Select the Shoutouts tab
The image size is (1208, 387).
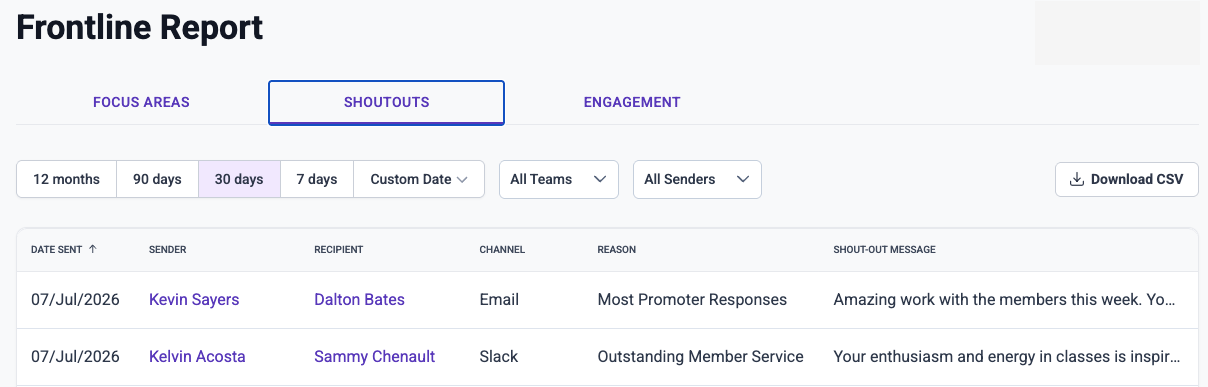tap(386, 102)
